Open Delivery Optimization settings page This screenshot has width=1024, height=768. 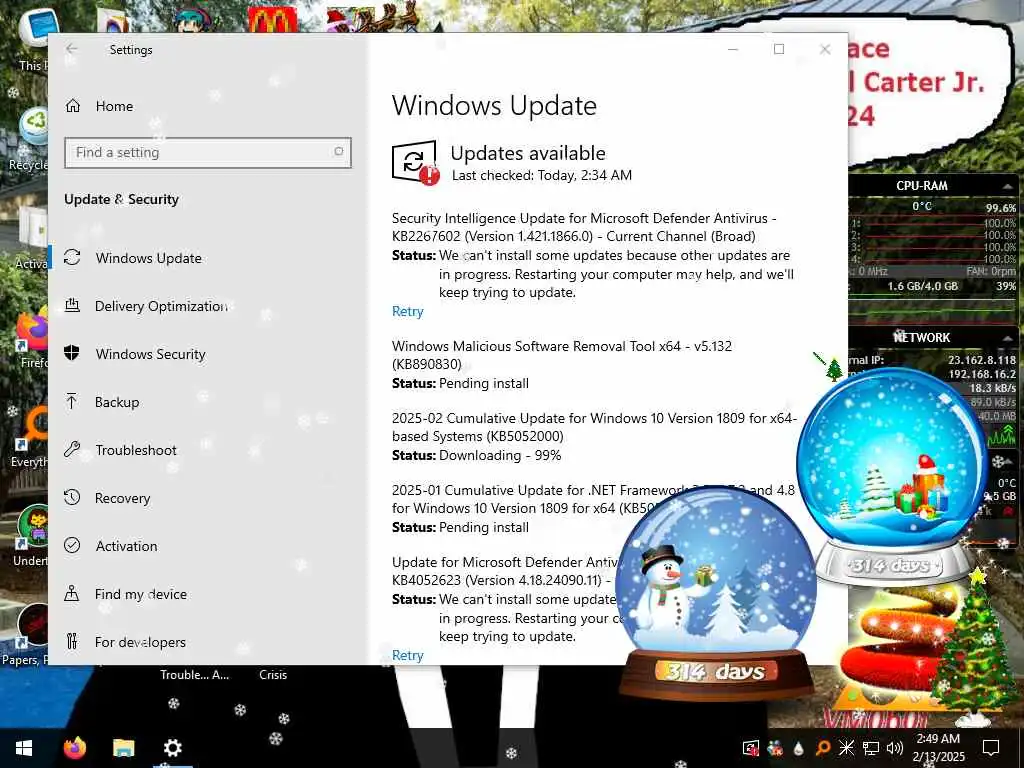(x=161, y=306)
